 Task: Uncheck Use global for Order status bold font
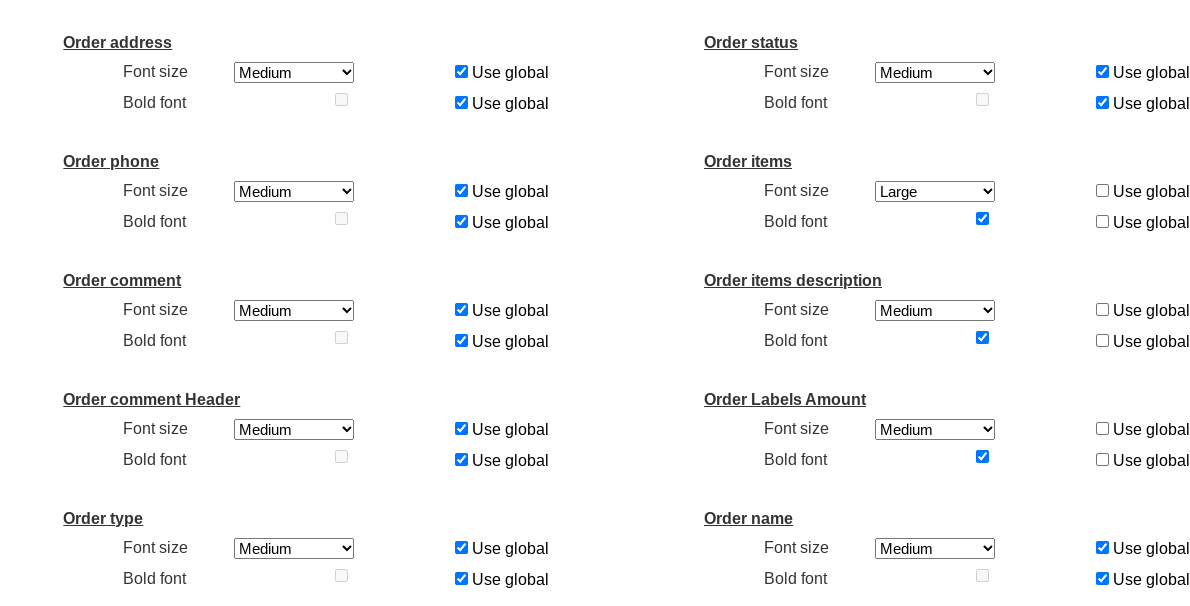click(1102, 103)
